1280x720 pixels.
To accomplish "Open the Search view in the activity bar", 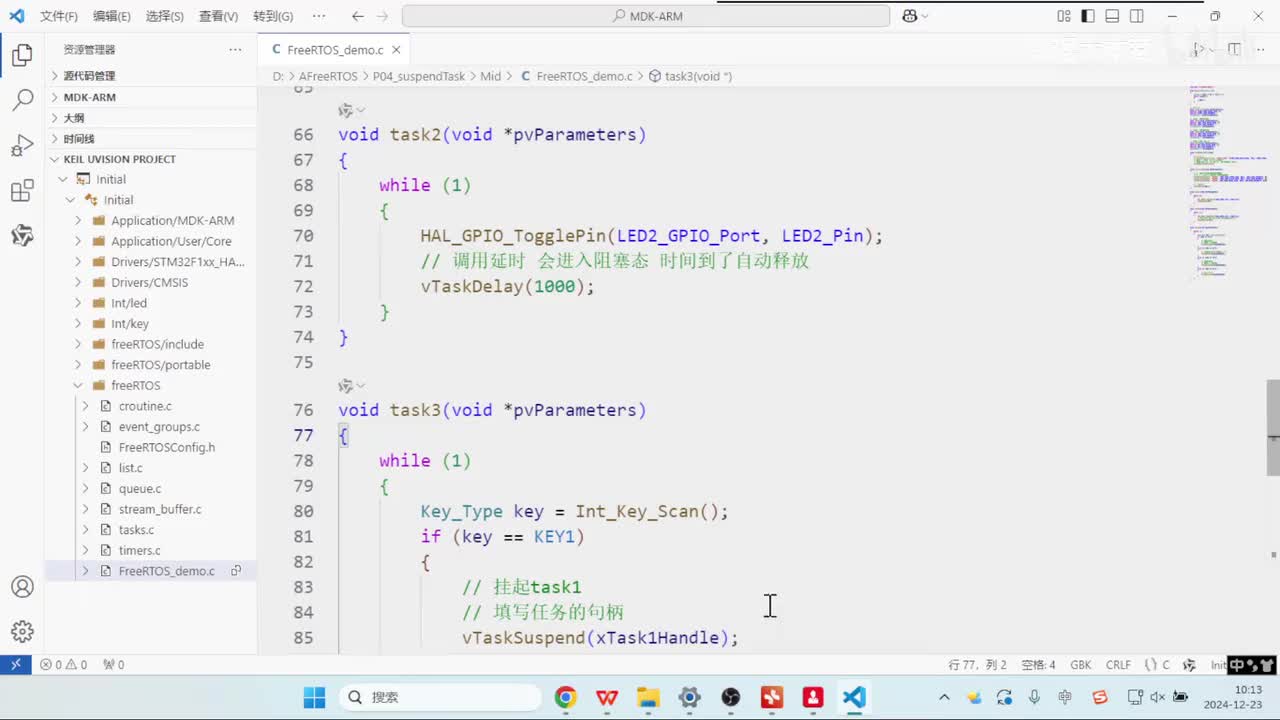I will pos(22,100).
